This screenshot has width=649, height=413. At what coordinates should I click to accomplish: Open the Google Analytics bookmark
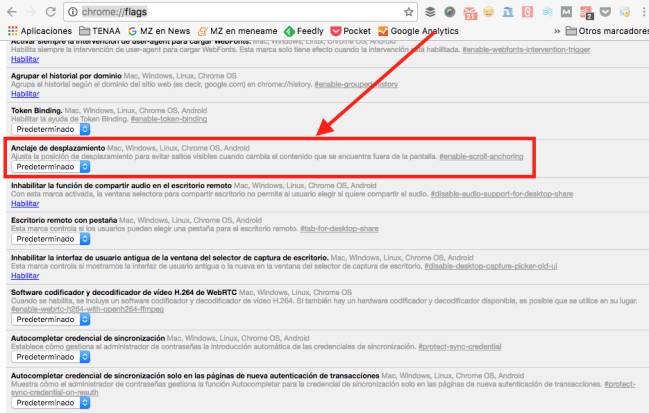pos(418,31)
